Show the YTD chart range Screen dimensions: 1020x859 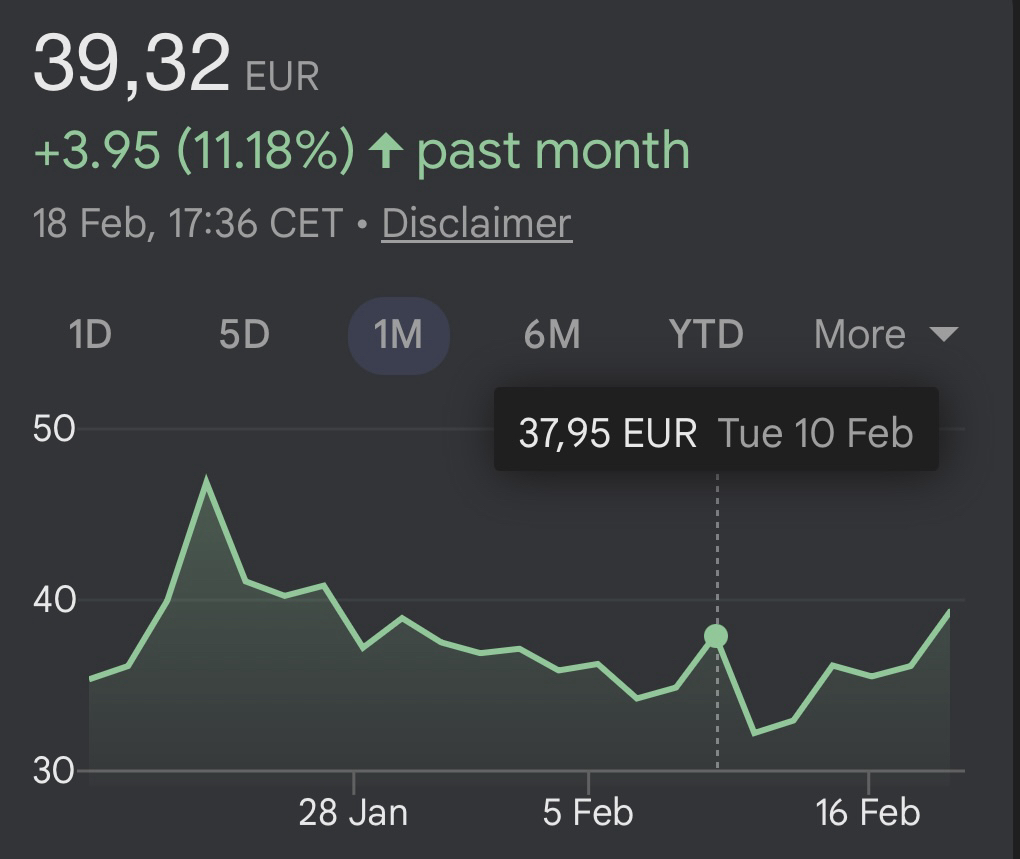706,335
